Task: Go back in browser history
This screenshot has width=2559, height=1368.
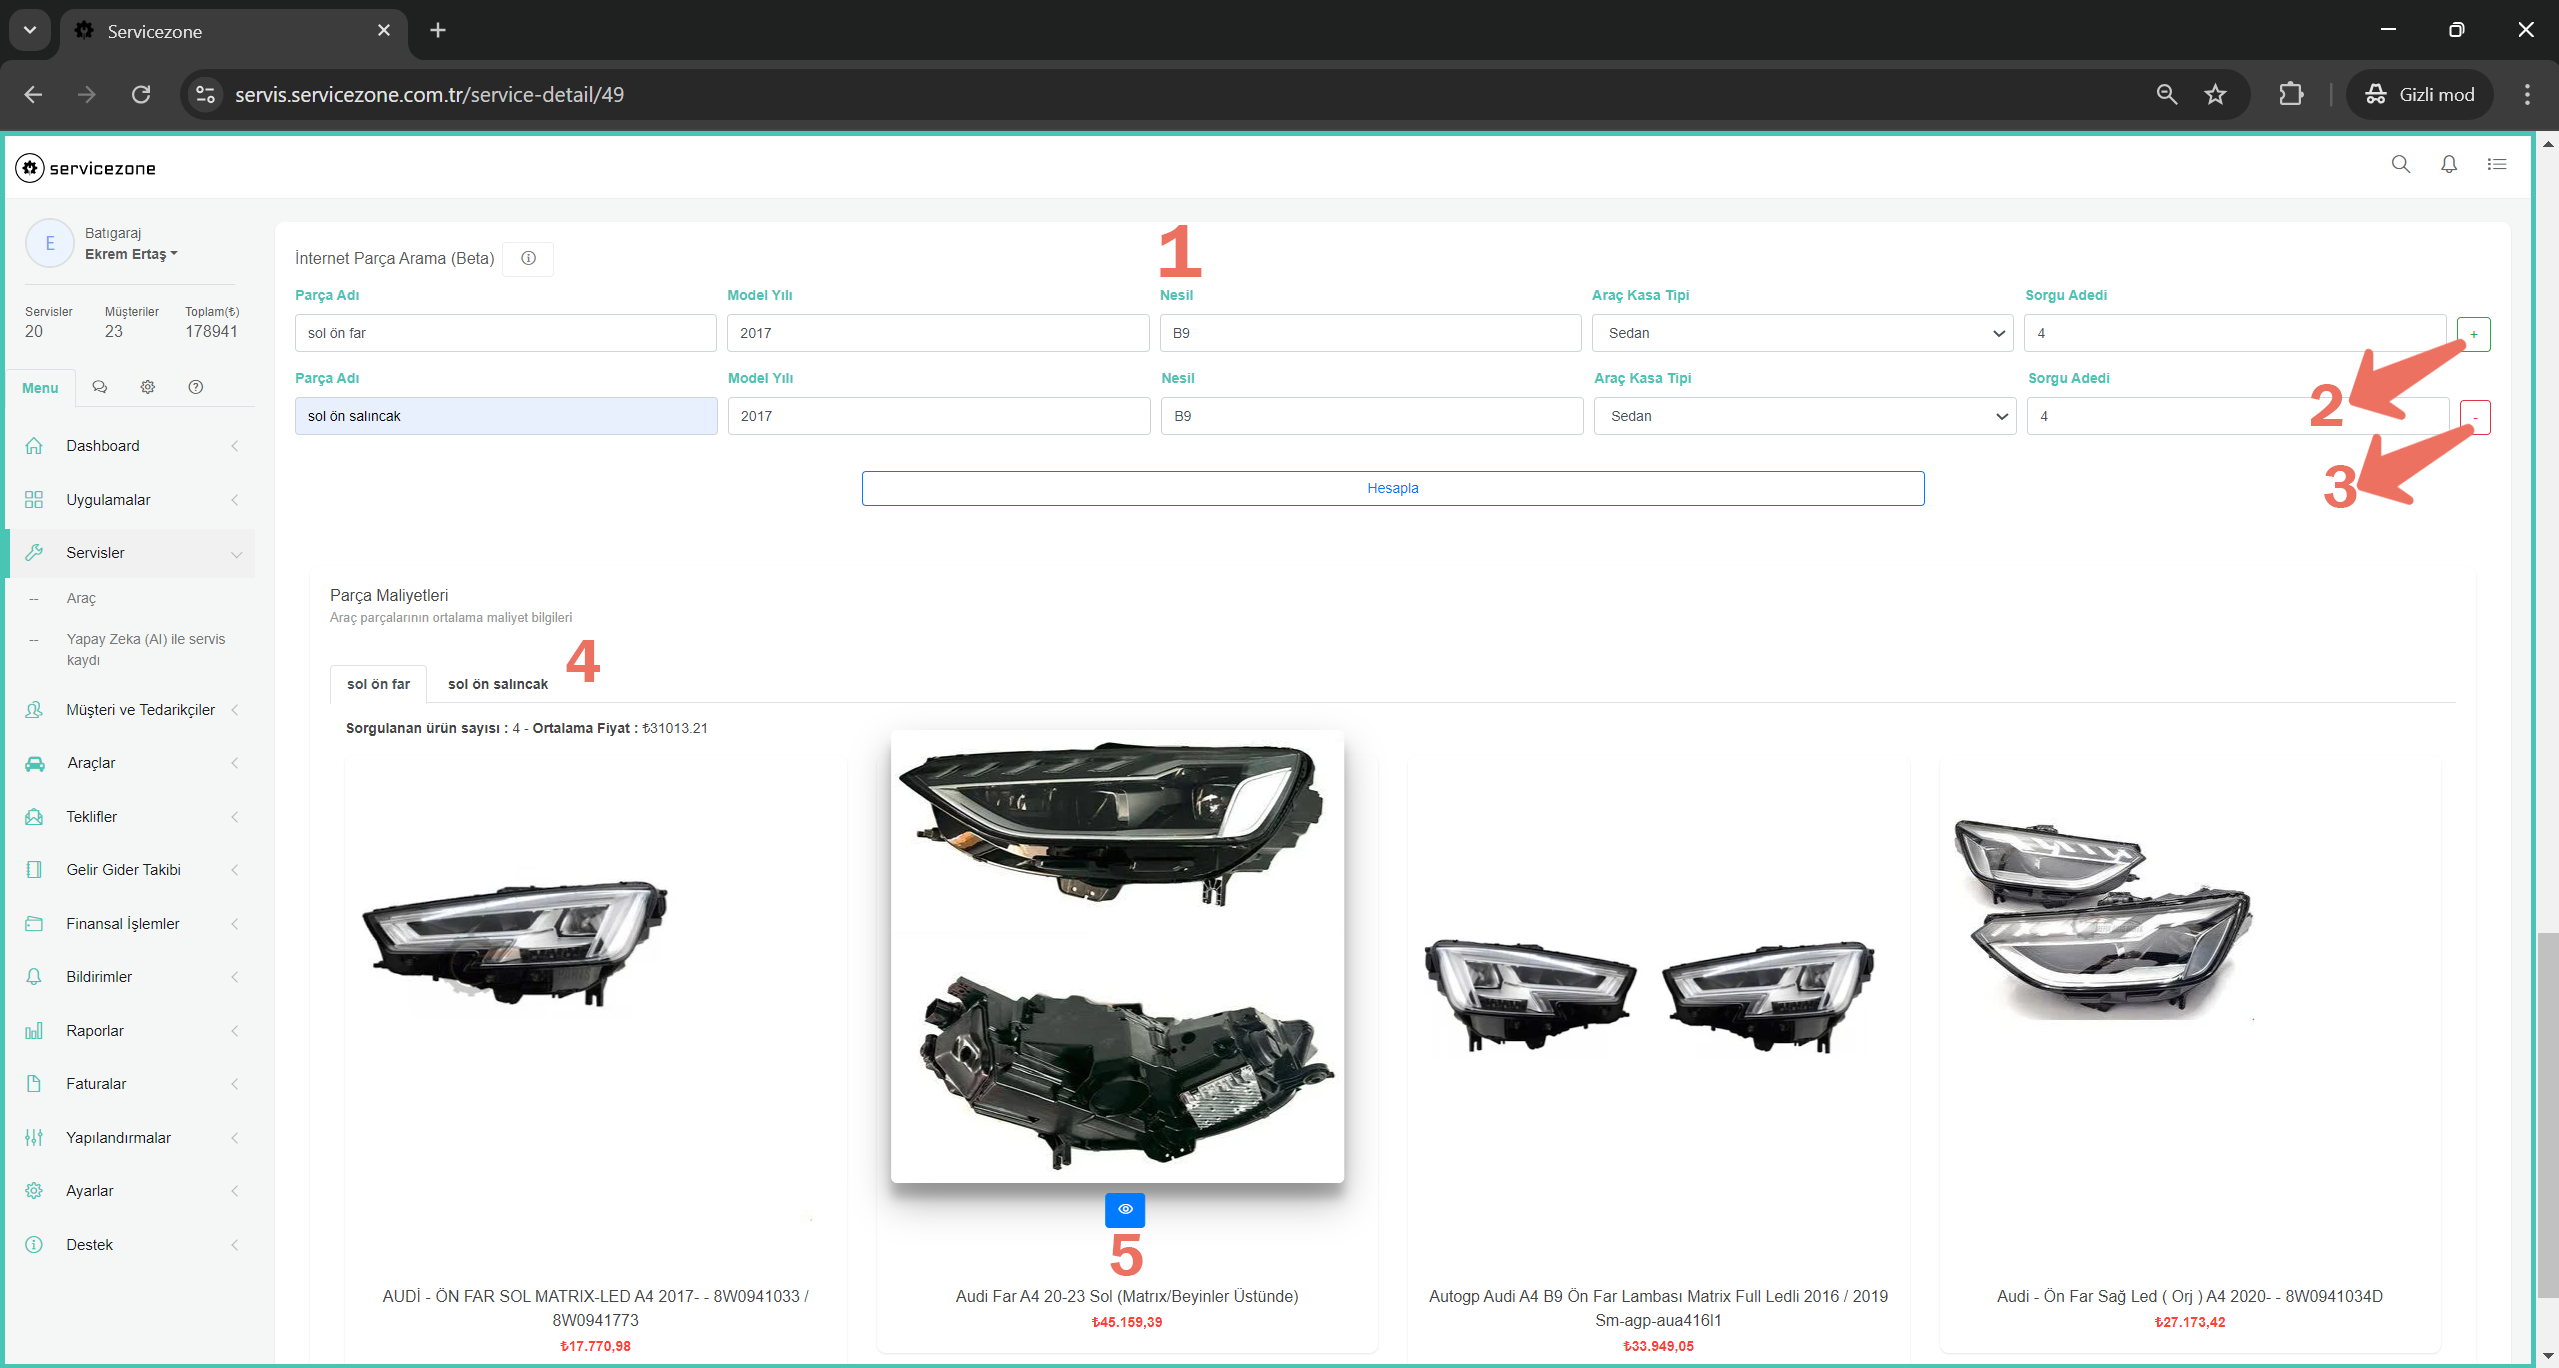Action: (x=33, y=95)
